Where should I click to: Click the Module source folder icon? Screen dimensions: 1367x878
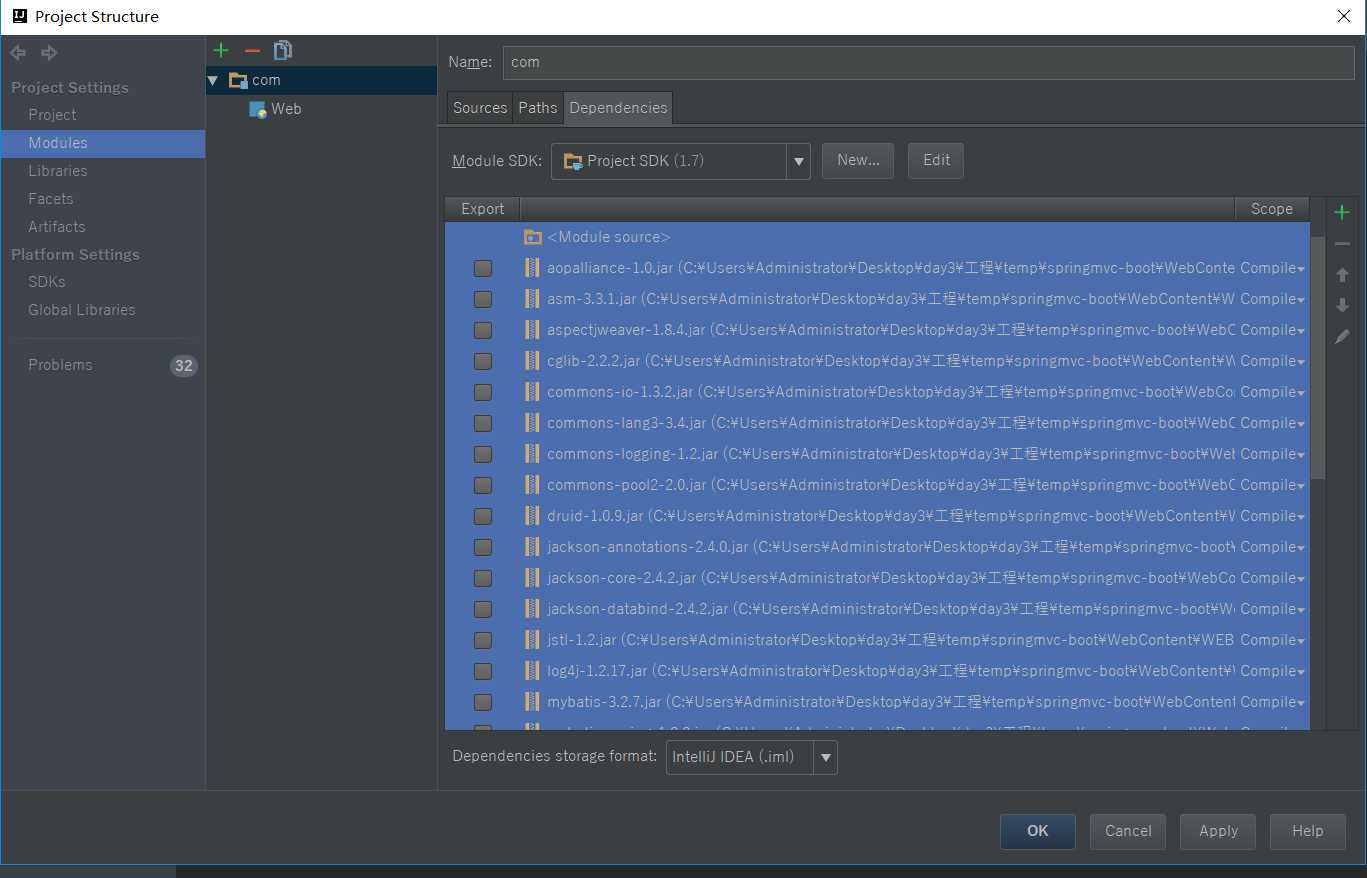[533, 237]
